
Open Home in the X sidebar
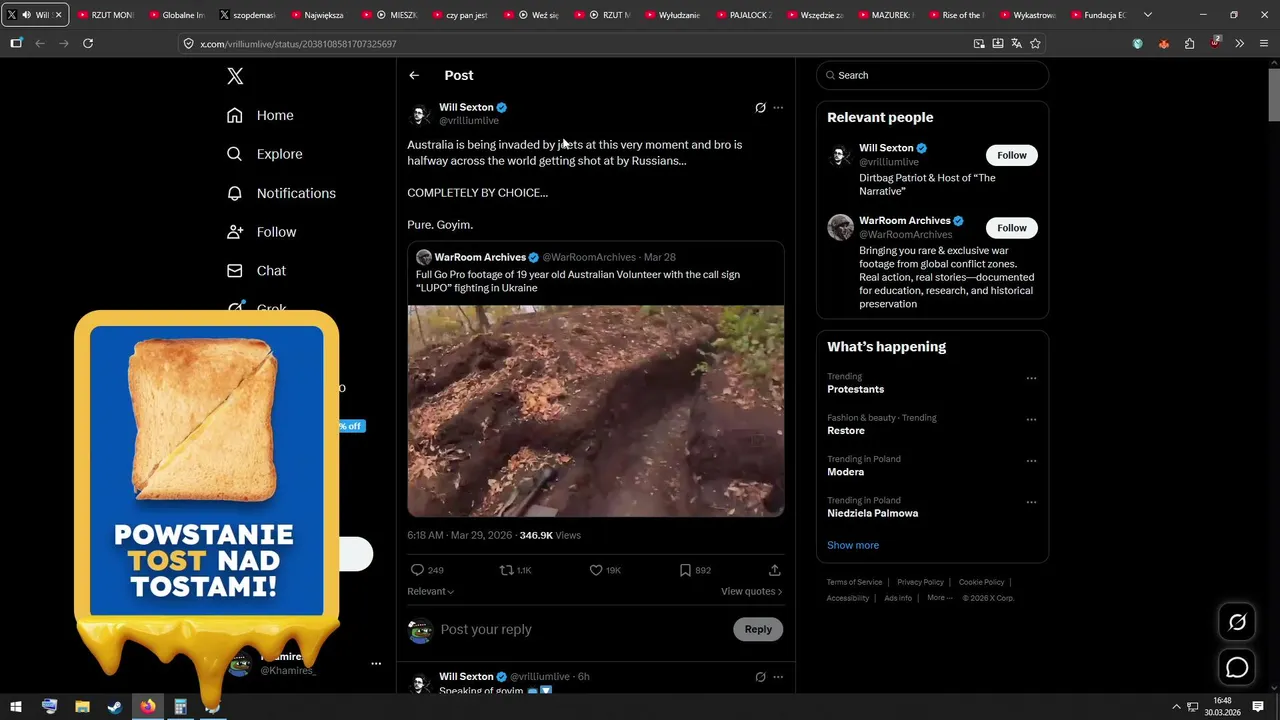pos(260,115)
